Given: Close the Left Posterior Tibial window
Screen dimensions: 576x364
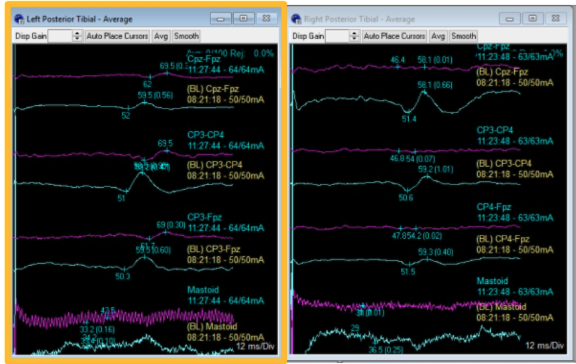Looking at the screenshot, I should click(x=266, y=18).
